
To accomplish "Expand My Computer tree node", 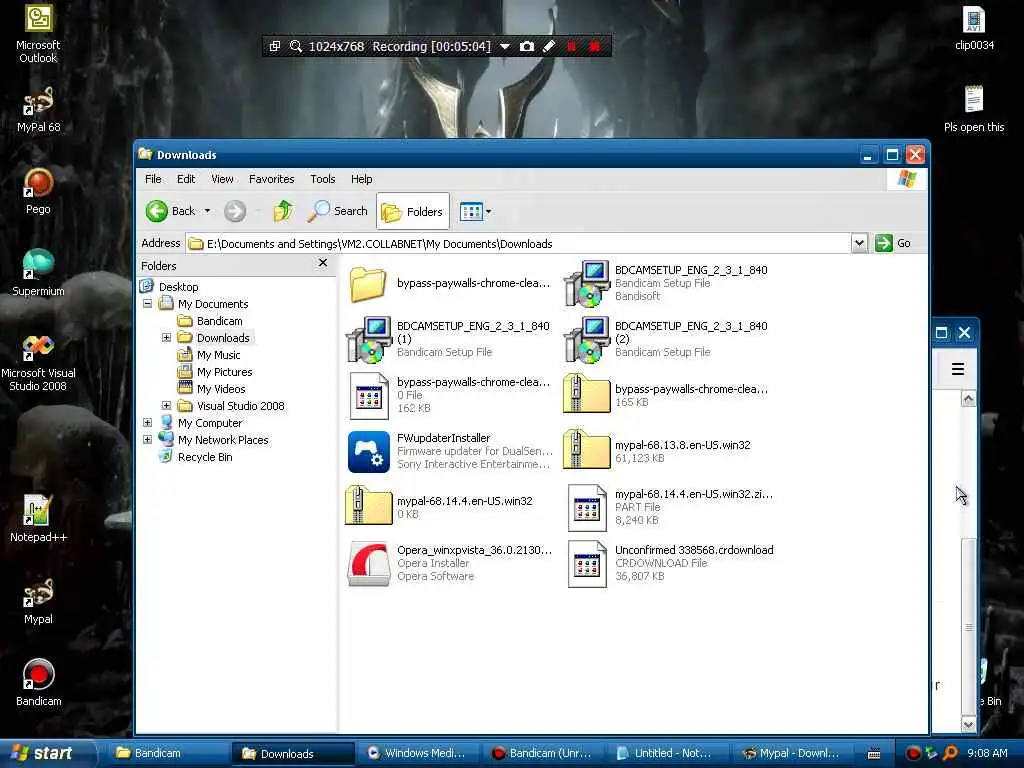I will pyautogui.click(x=148, y=423).
